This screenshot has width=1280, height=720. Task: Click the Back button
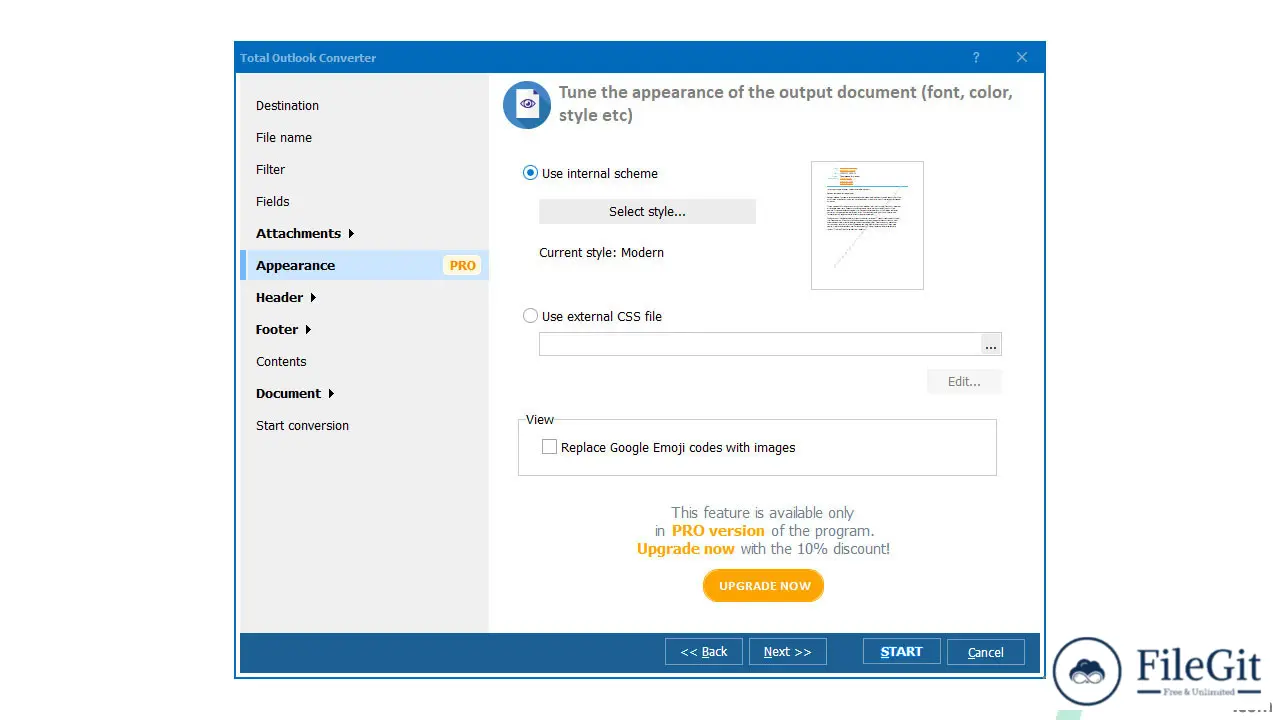(704, 651)
